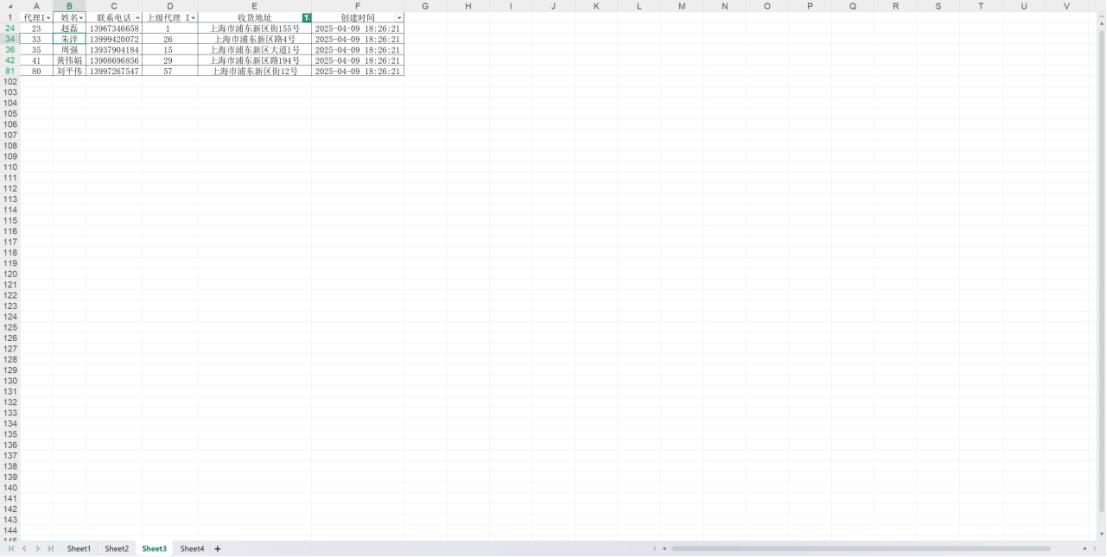Select phone cell 13999420072
The height and width of the screenshot is (557, 1107).
pyautogui.click(x=114, y=40)
